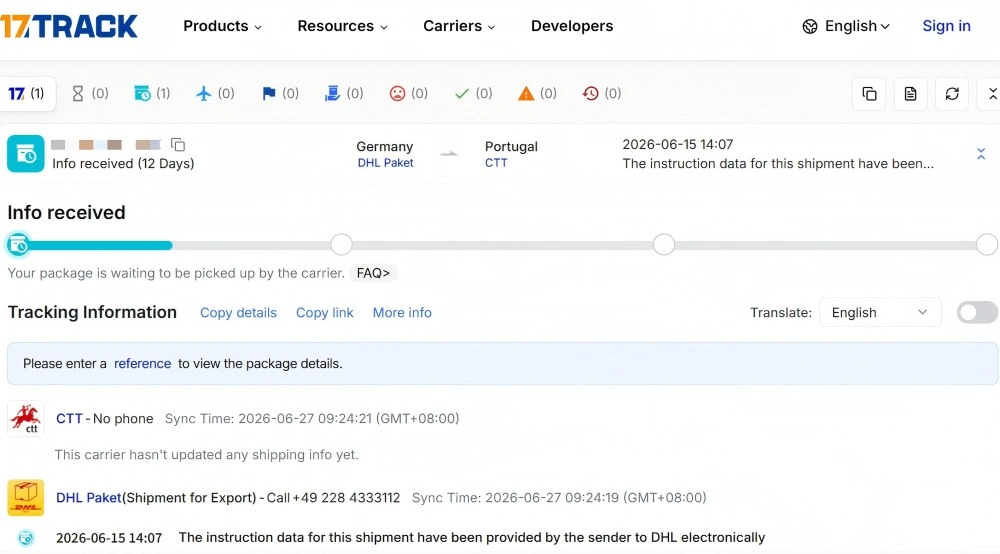The width and height of the screenshot is (1000, 554).
Task: Filter by Info received (1) tab
Action: coord(152,94)
